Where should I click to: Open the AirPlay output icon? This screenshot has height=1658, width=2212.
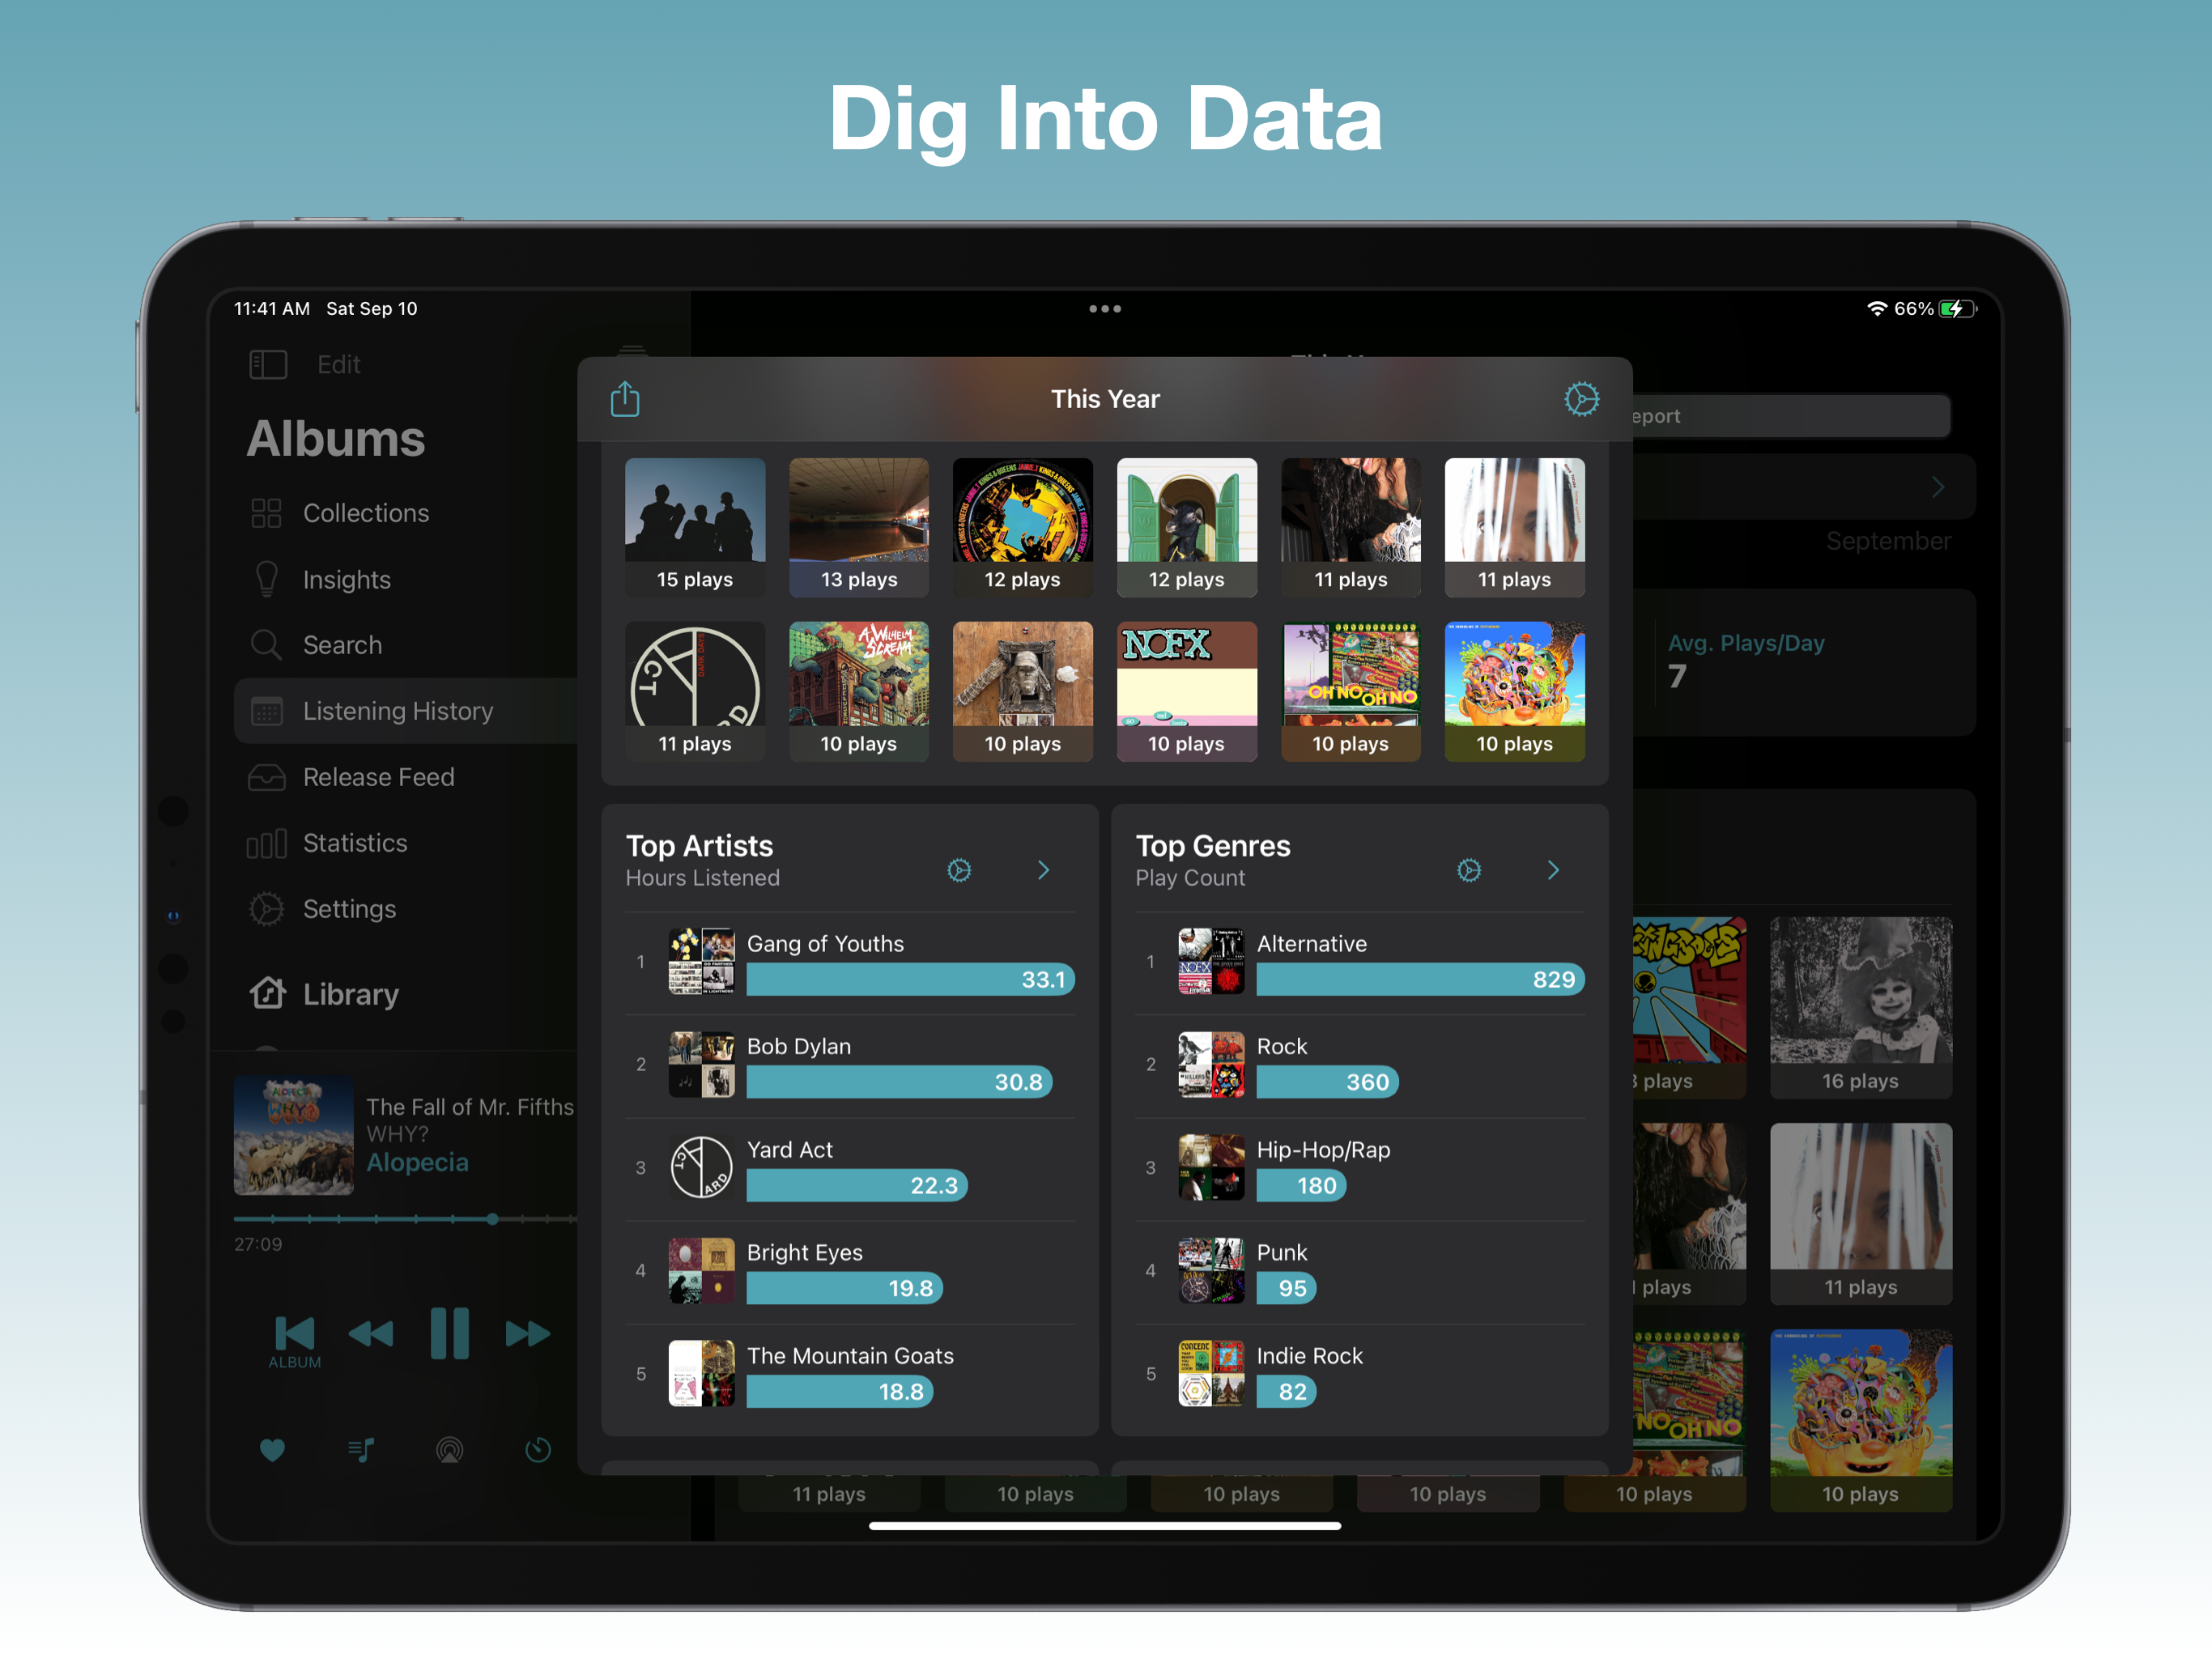[x=449, y=1450]
